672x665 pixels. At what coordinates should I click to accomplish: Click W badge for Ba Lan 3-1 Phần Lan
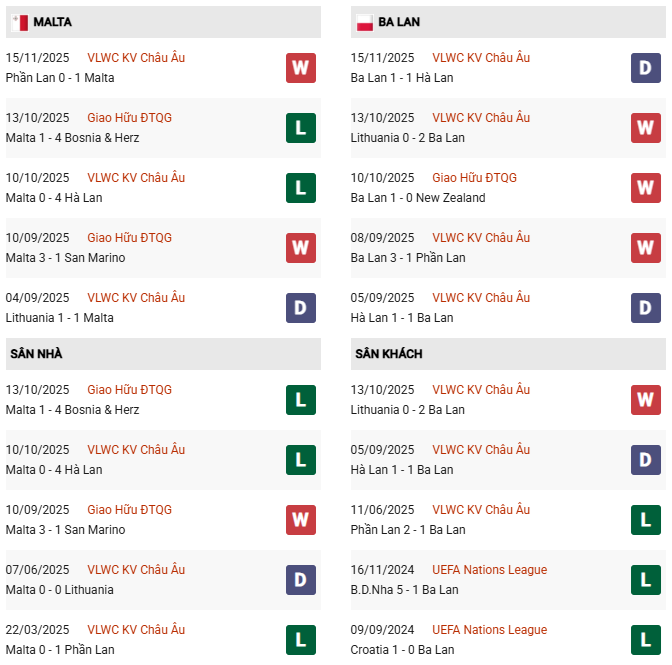coord(646,248)
